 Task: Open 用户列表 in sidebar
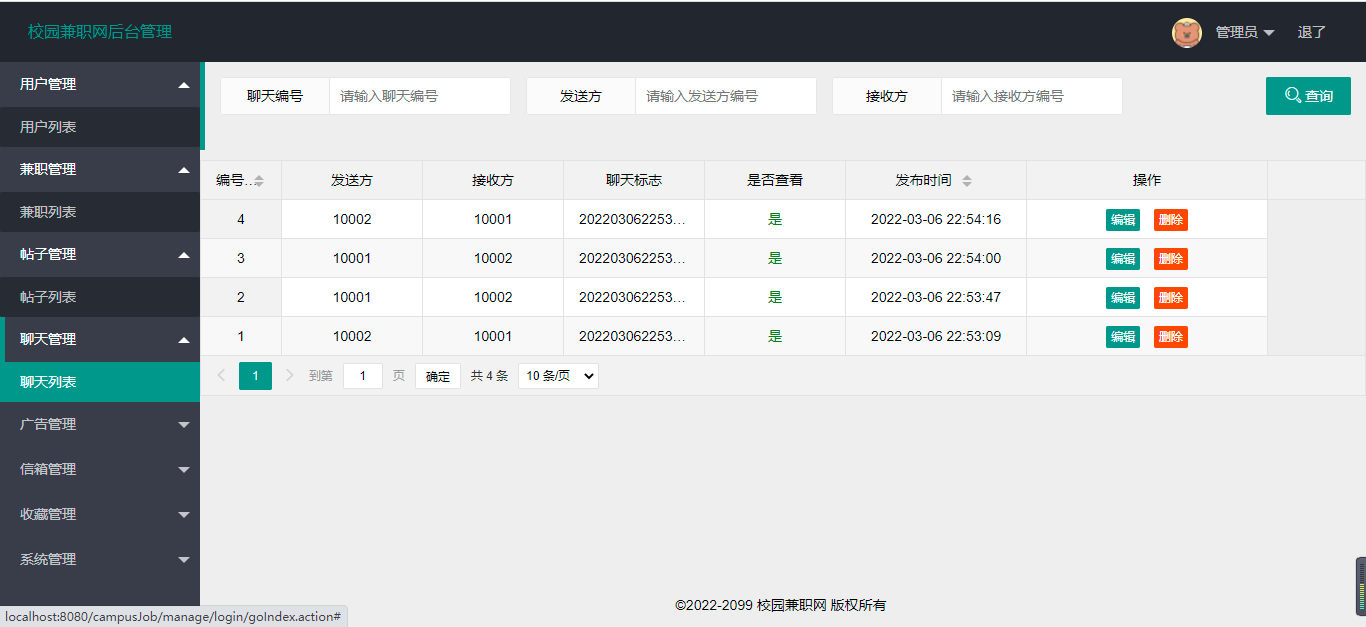(100, 127)
